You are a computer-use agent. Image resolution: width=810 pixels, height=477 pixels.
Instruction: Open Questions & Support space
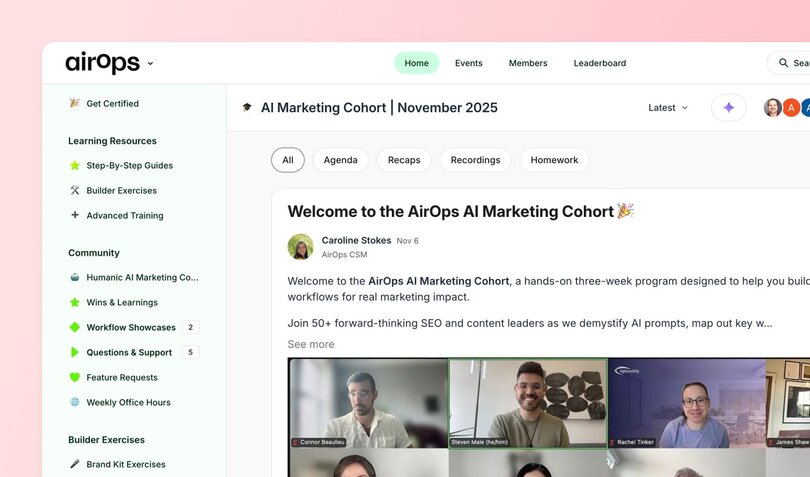[129, 352]
